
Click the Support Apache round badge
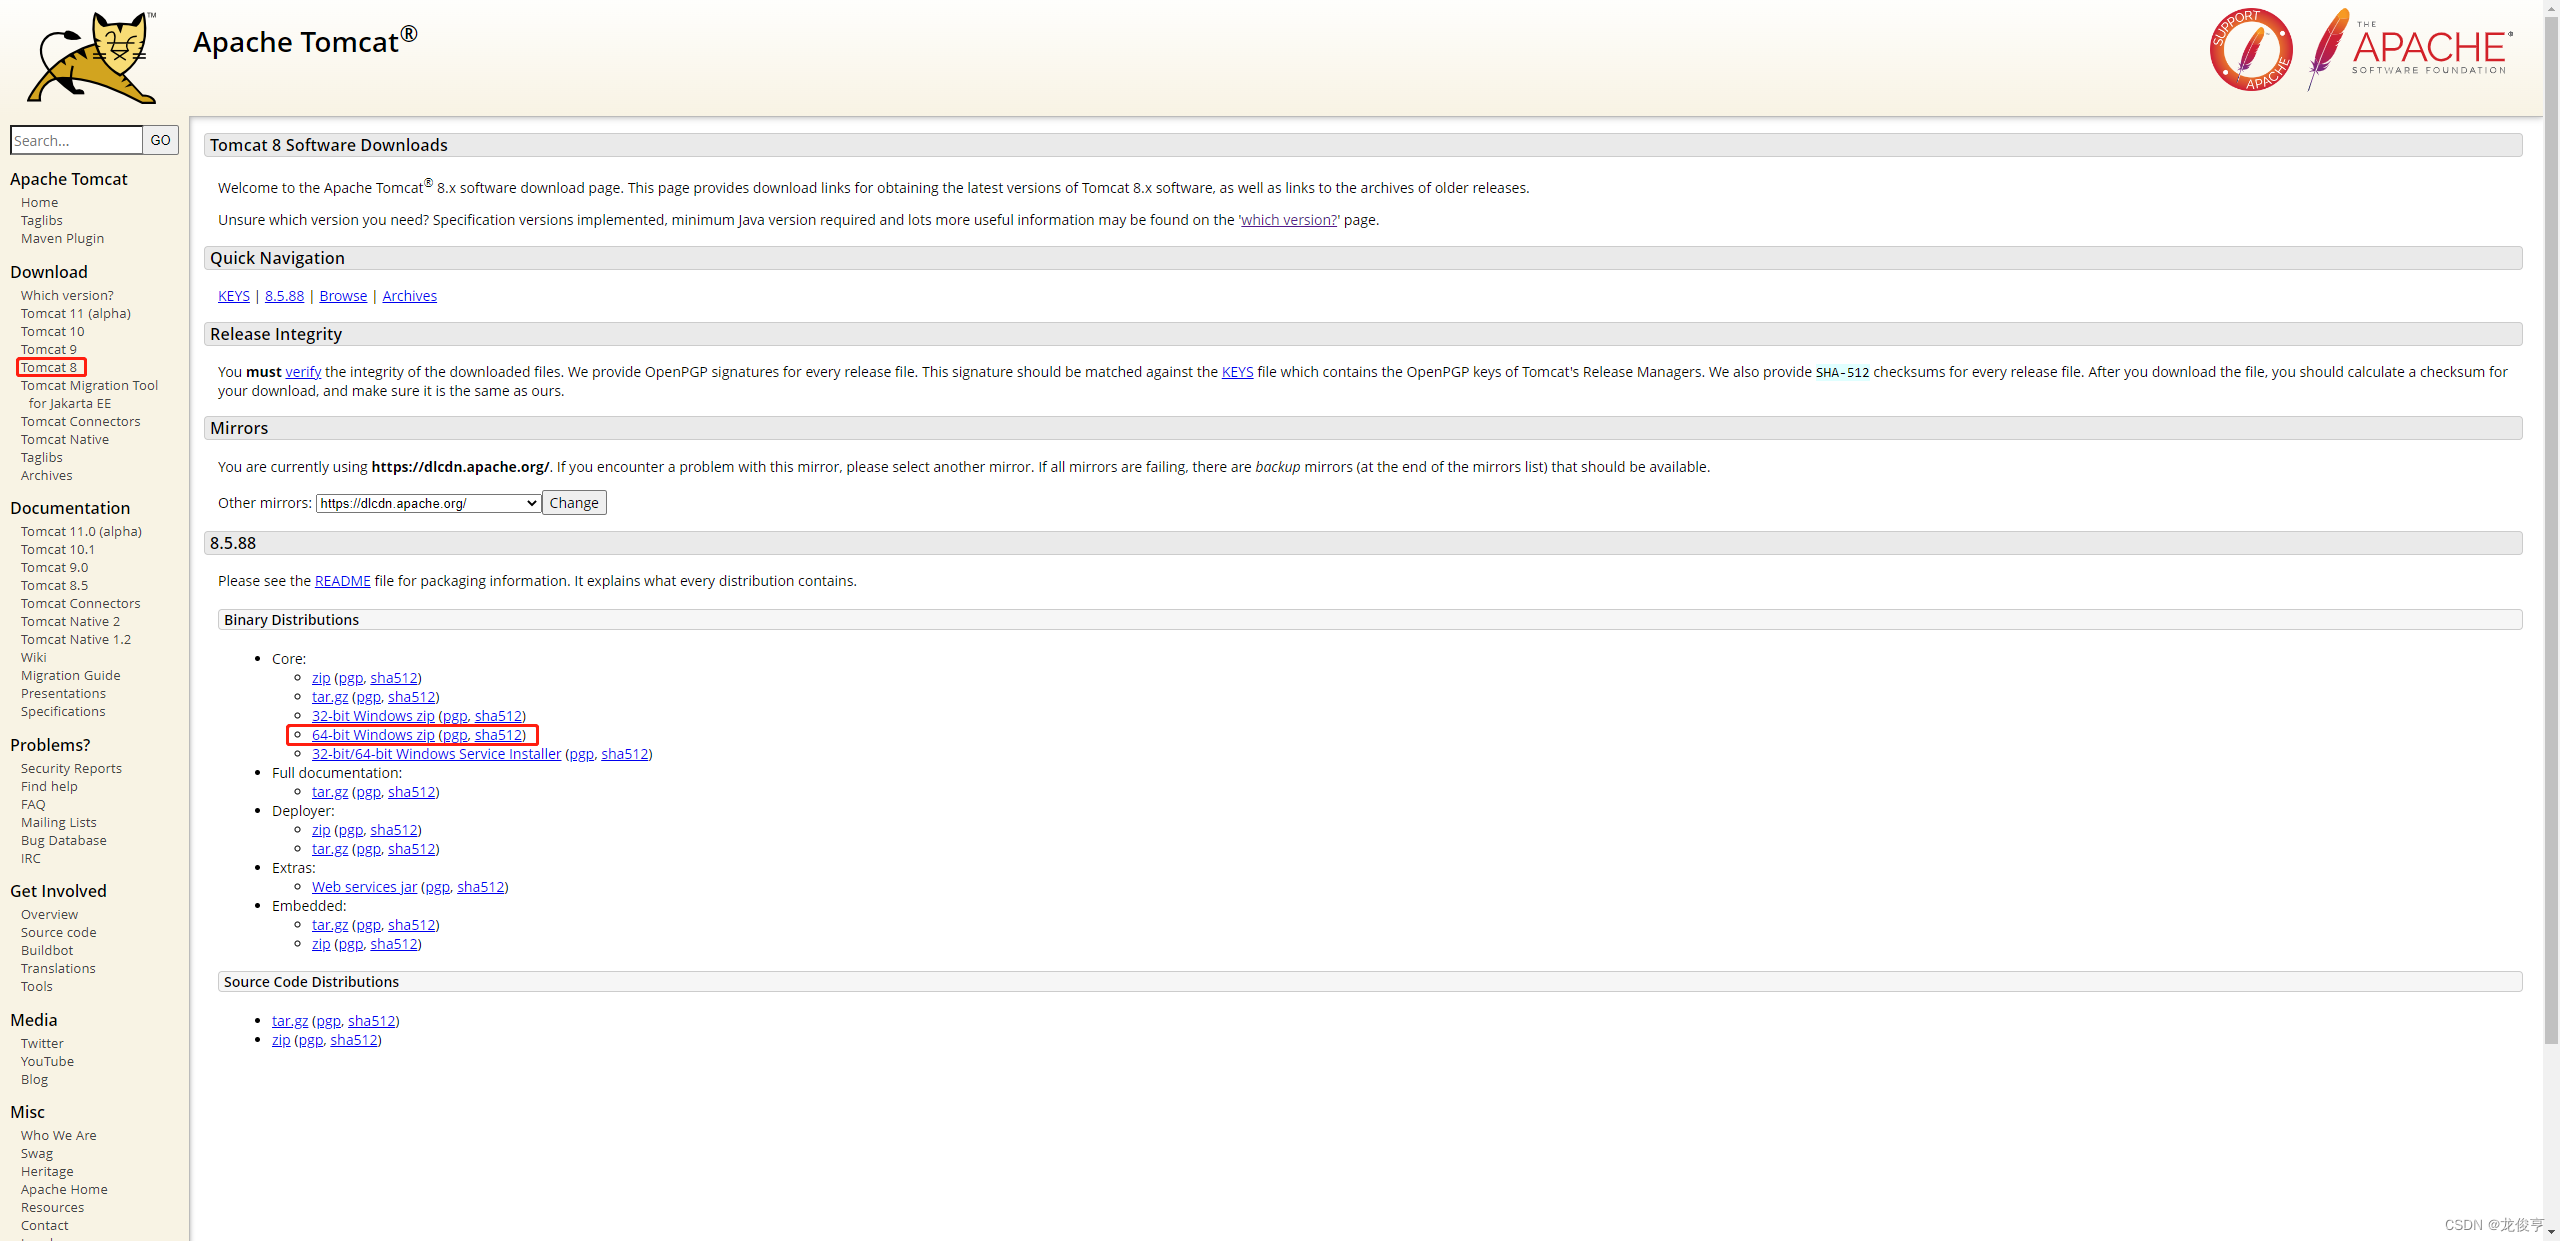2250,50
